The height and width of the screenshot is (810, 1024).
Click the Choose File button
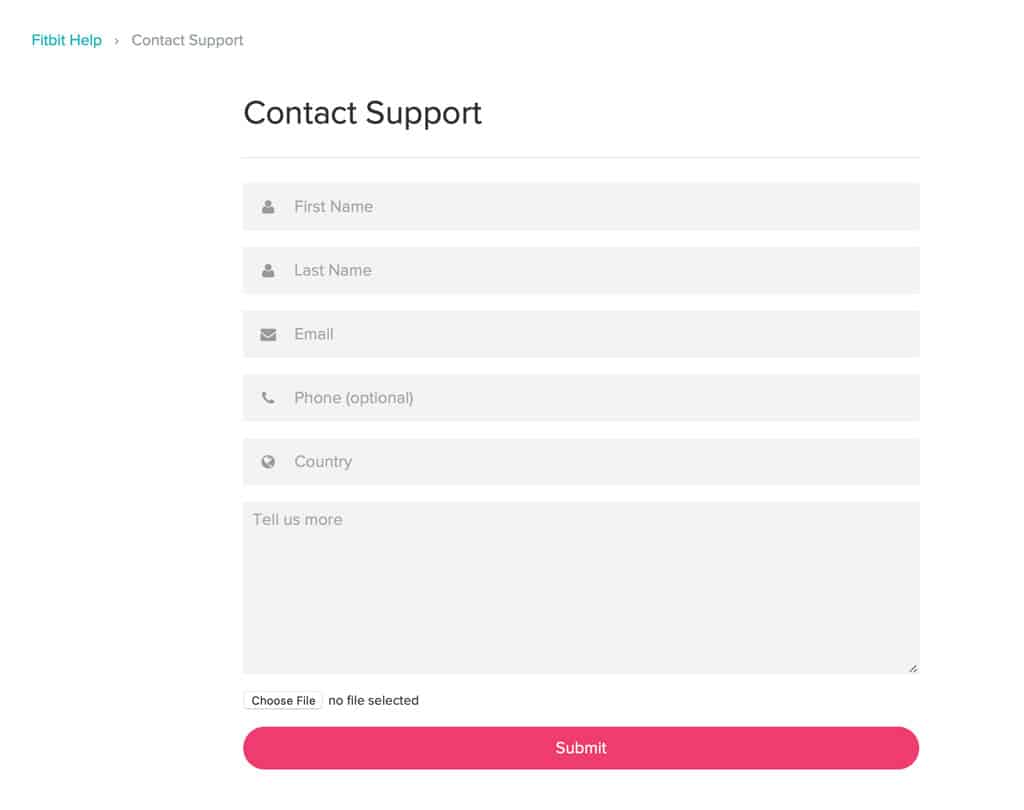pos(282,700)
